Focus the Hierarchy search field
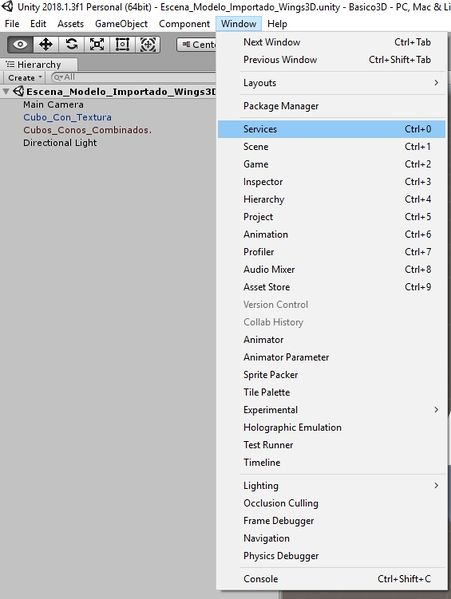Screen dimensions: 451x599 [x=133, y=77]
